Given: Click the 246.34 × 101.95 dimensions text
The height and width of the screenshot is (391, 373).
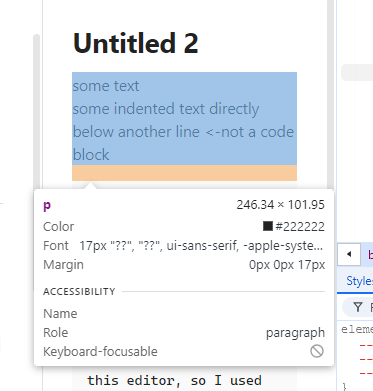Looking at the screenshot, I should click(x=280, y=205).
